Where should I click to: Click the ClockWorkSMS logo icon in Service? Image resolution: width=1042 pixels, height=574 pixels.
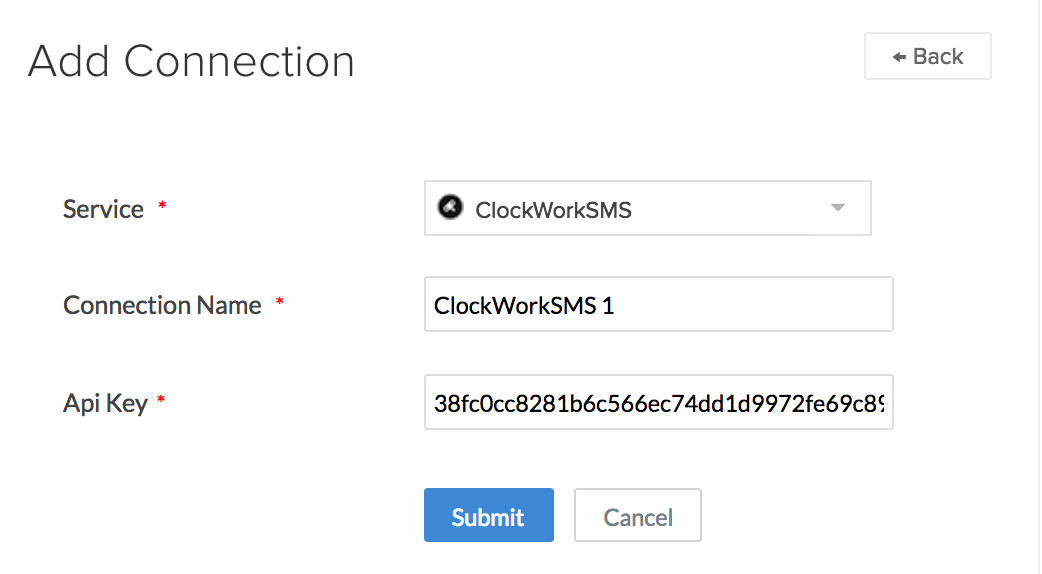coord(451,207)
